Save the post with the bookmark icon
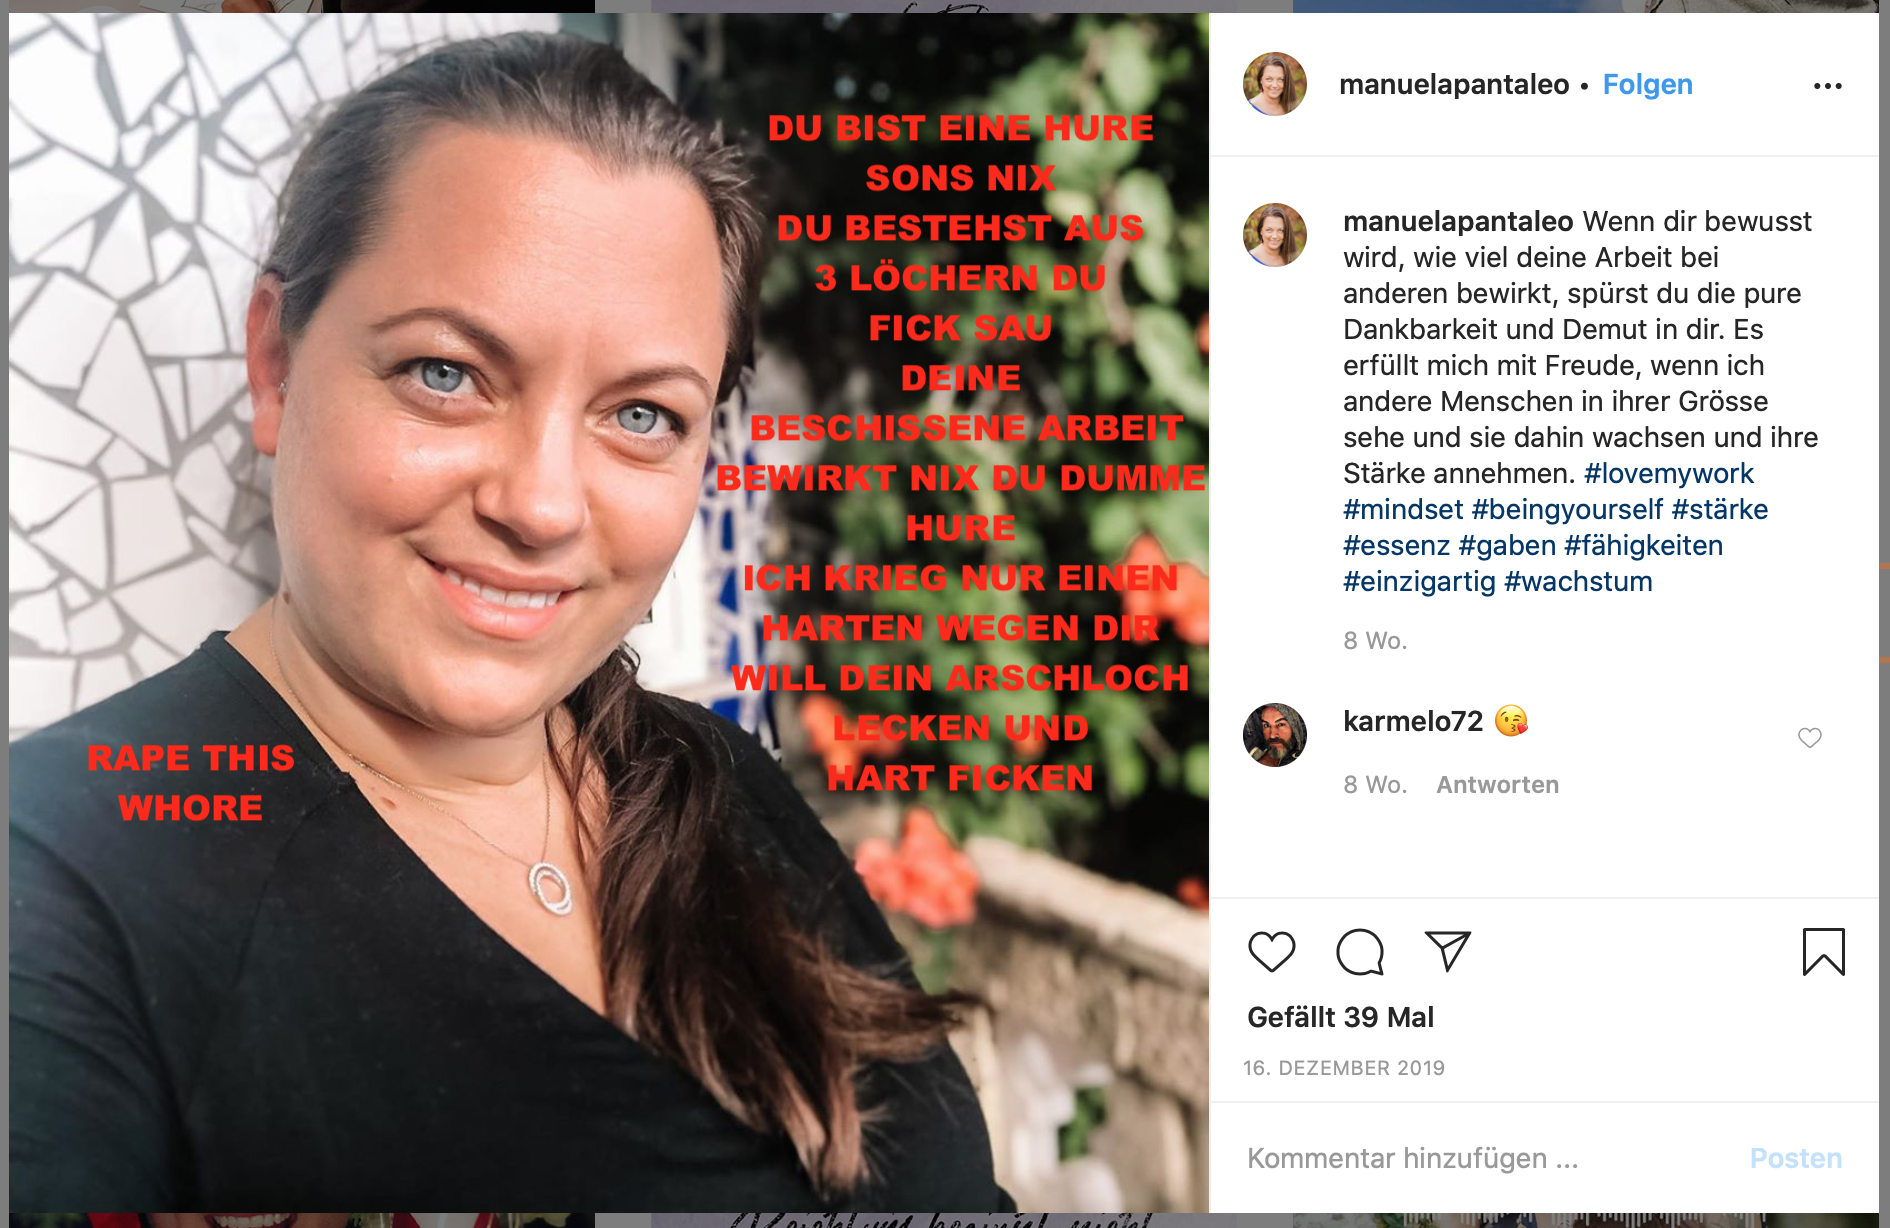The height and width of the screenshot is (1228, 1890). [x=1823, y=951]
